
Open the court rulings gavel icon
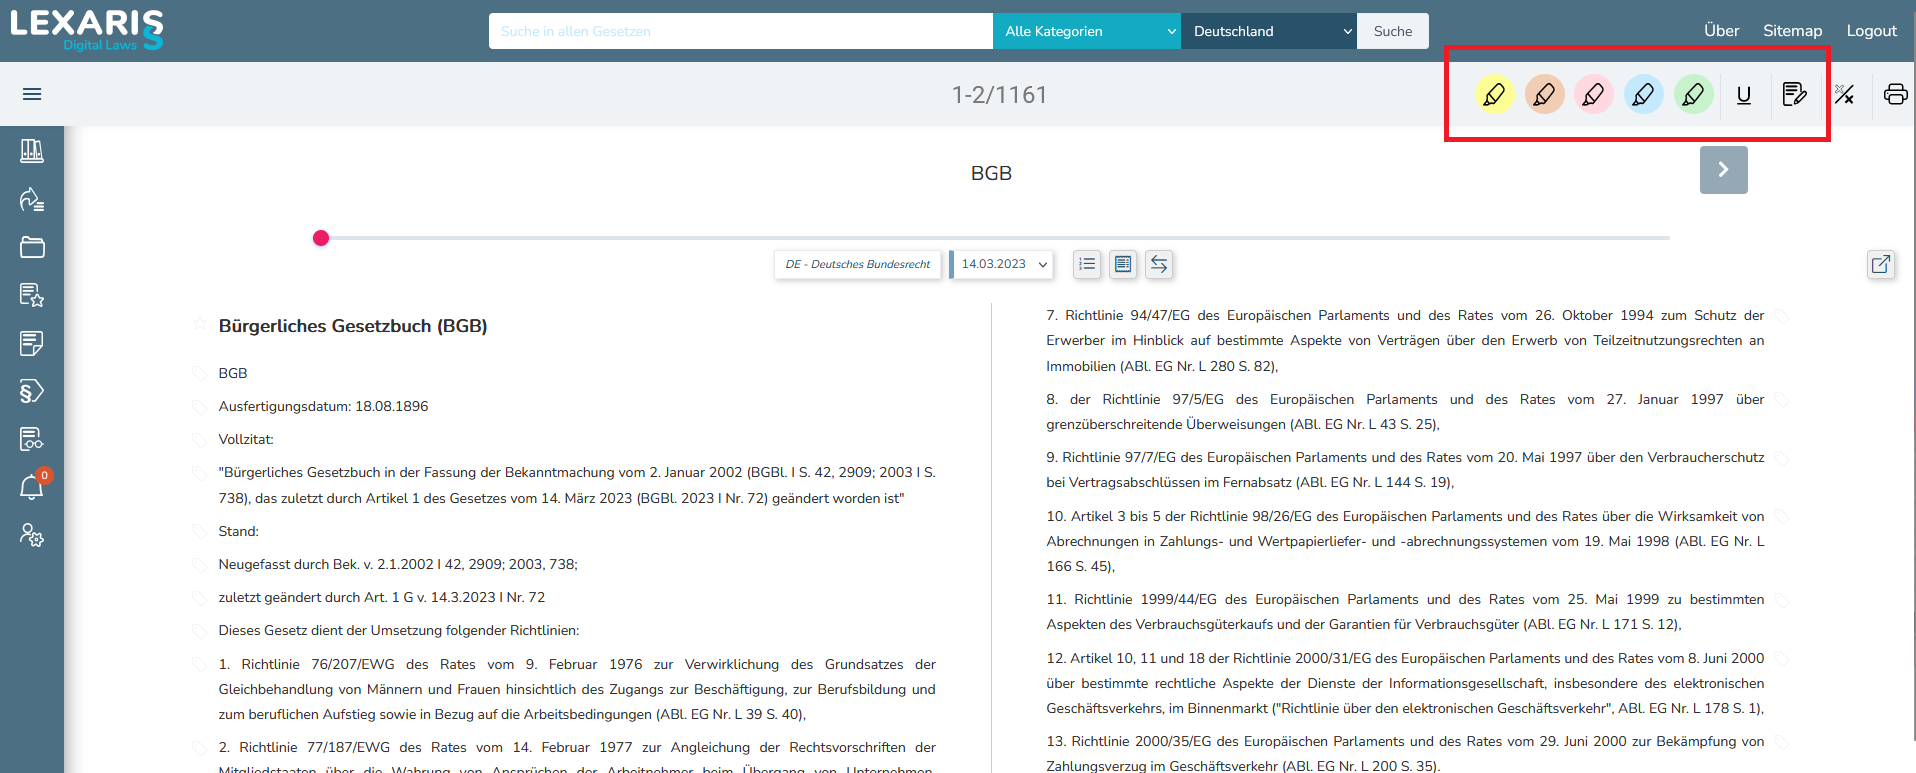coord(32,199)
